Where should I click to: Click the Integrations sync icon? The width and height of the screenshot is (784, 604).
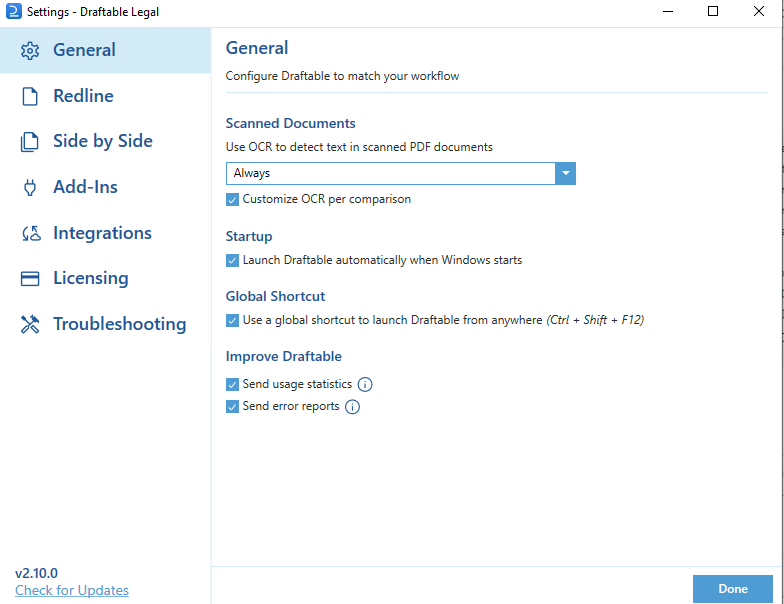pyautogui.click(x=31, y=234)
